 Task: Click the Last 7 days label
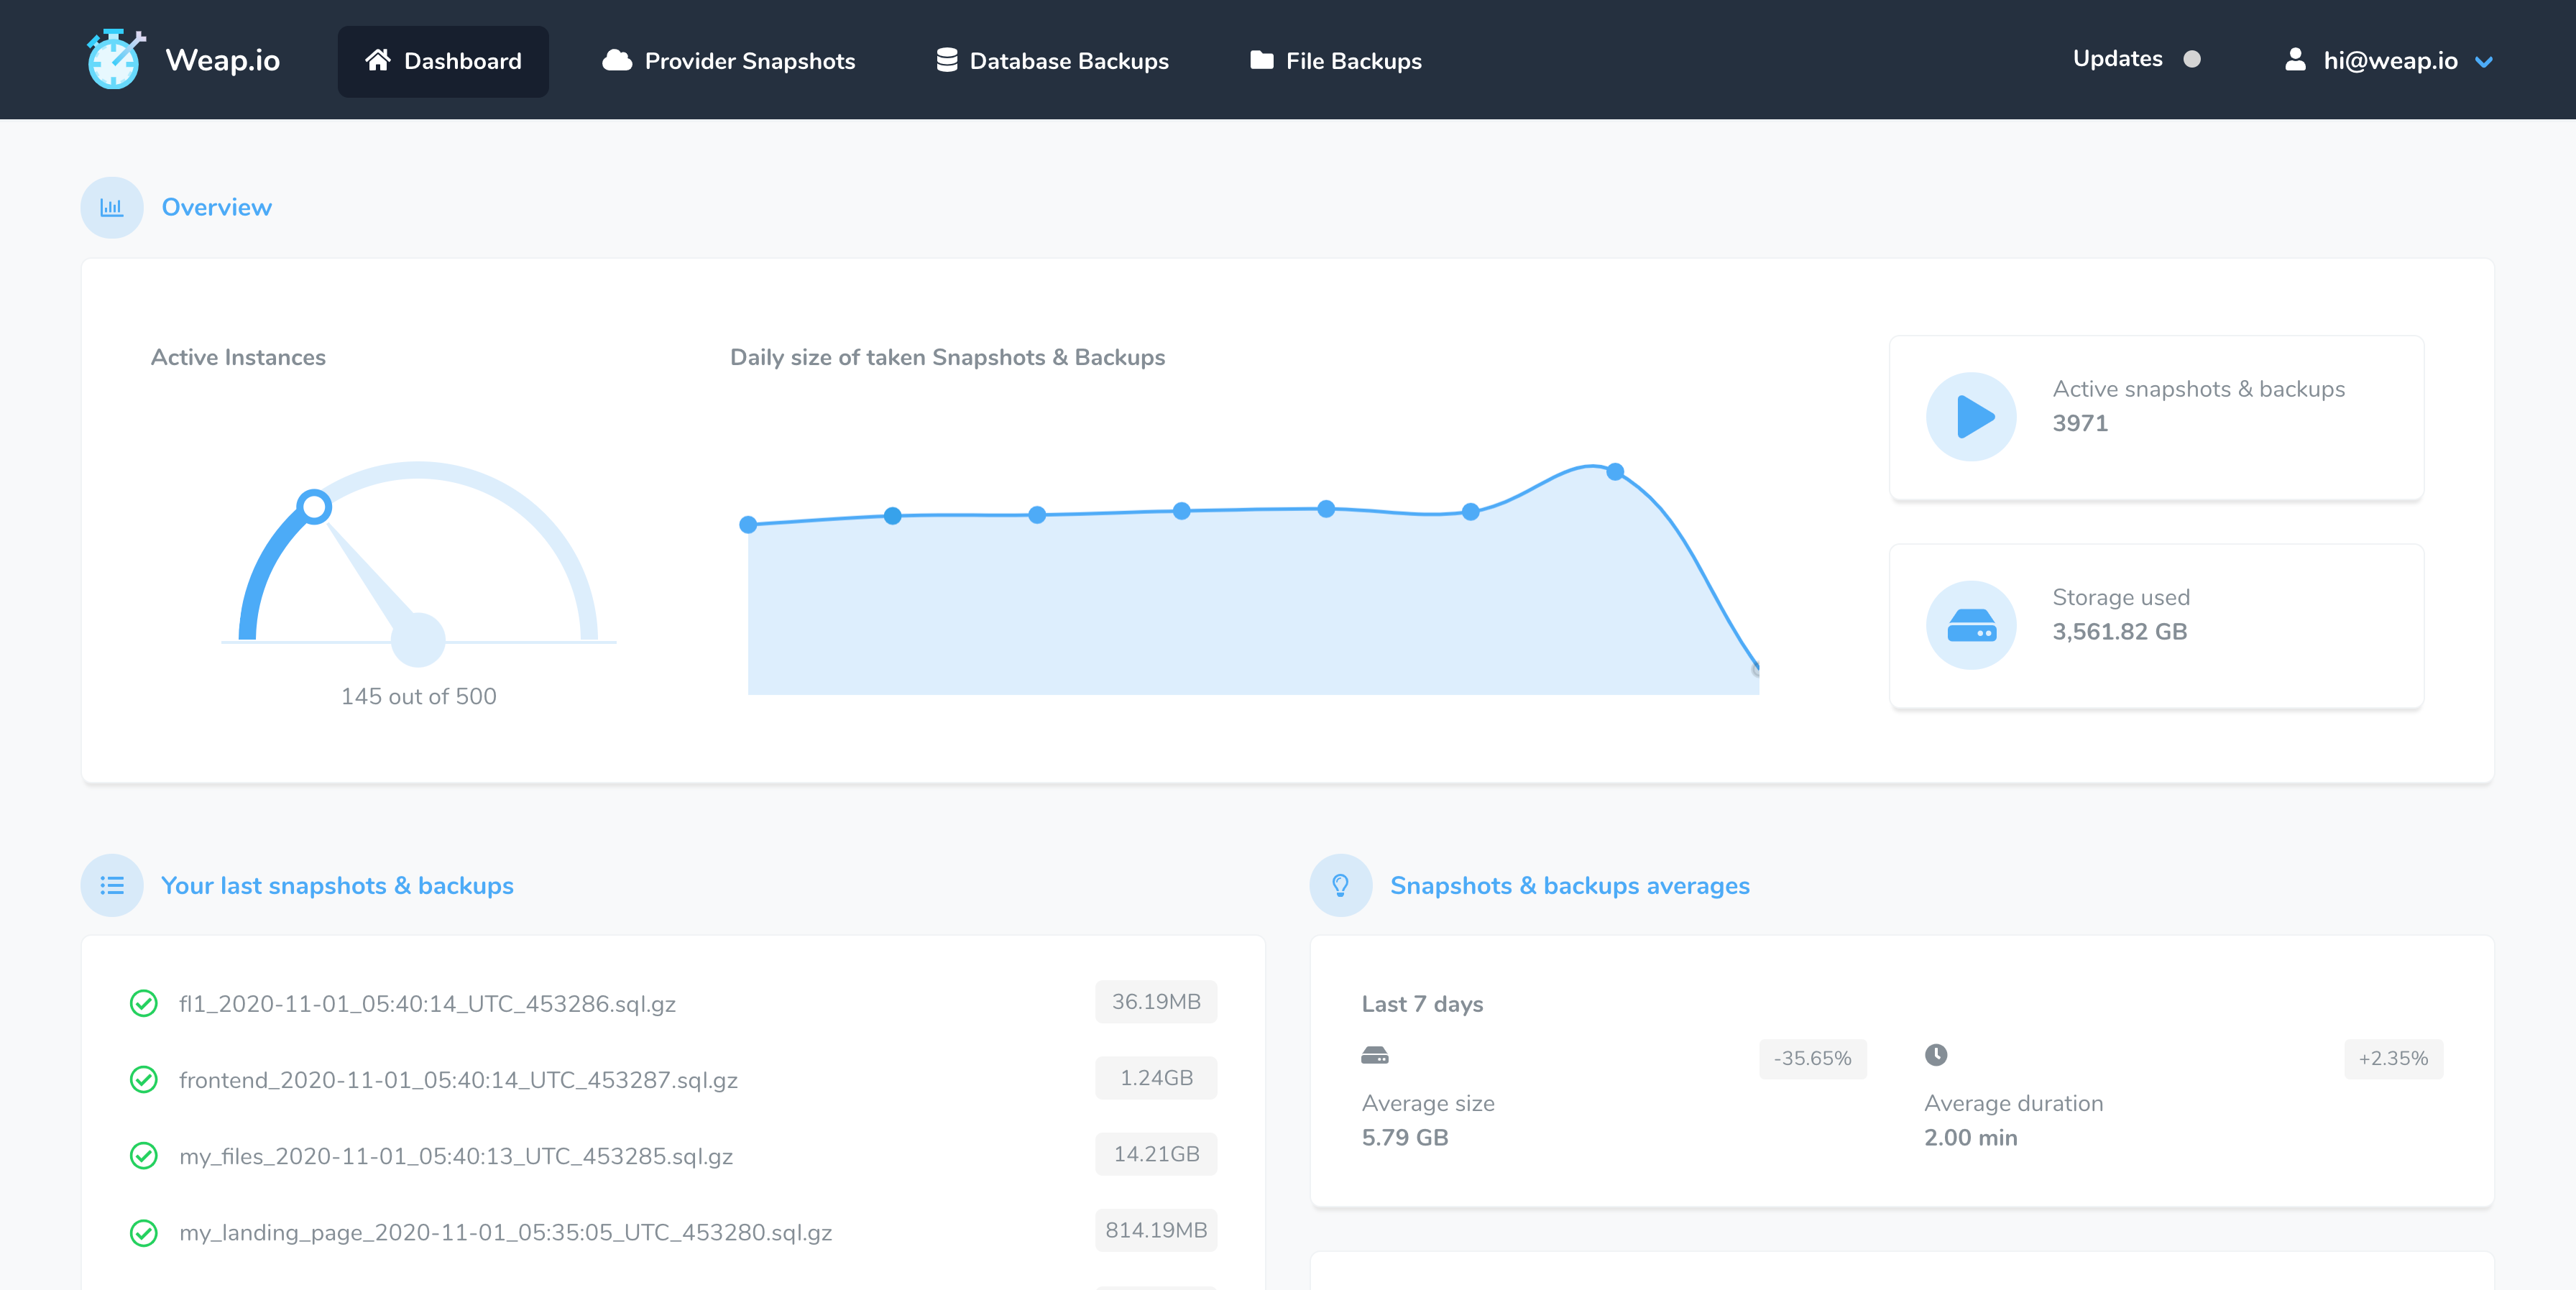1422,1004
